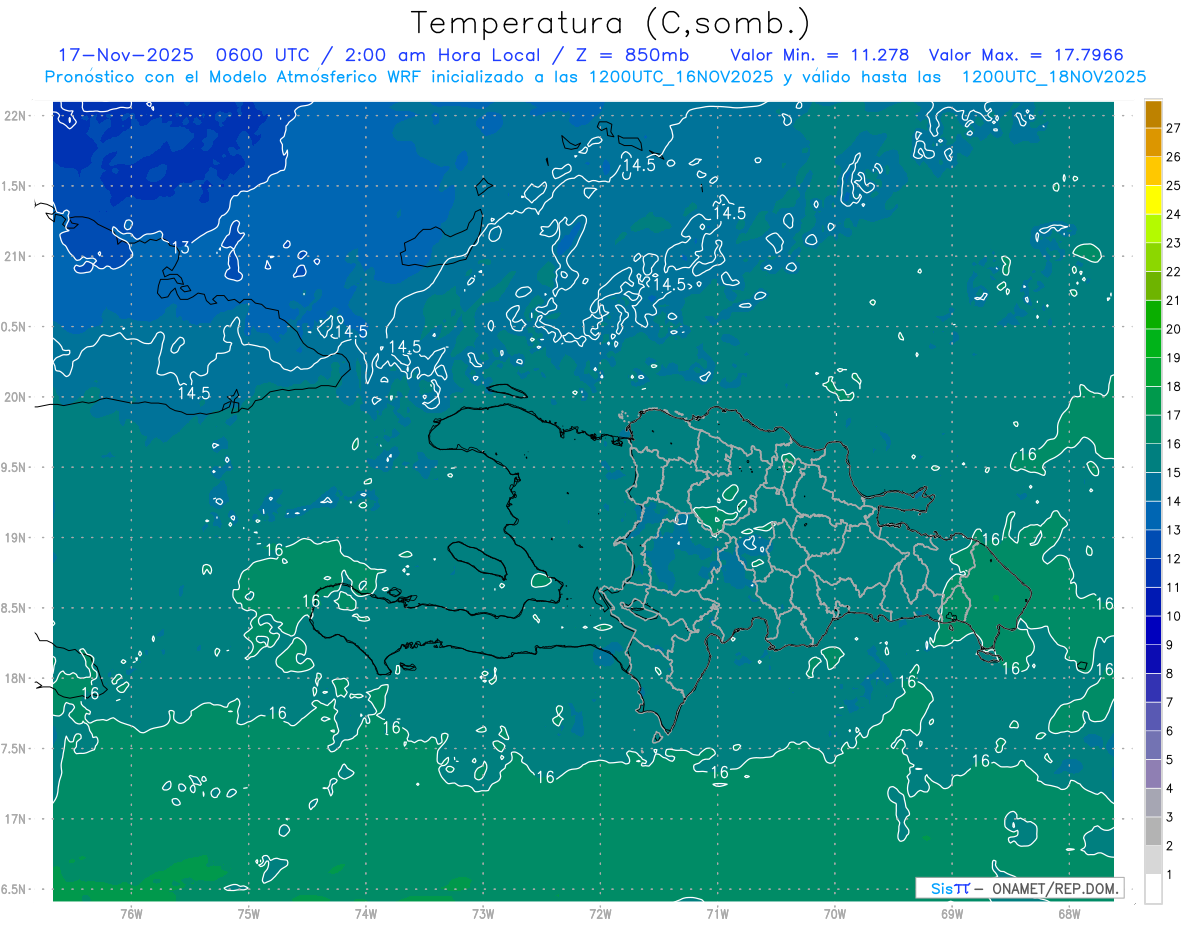Click the 68W longitude axis label
The height and width of the screenshot is (927, 1200).
pyautogui.click(x=1068, y=913)
